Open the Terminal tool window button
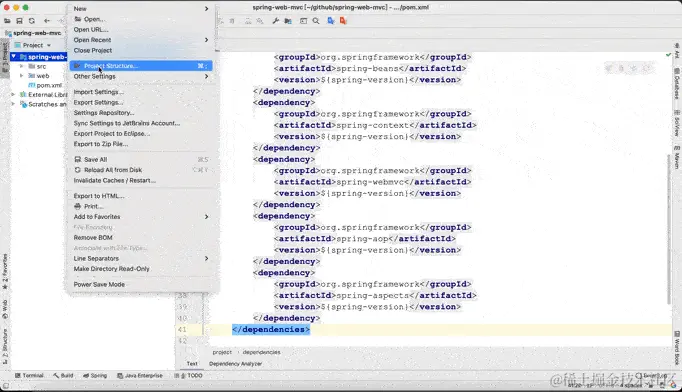This screenshot has height=392, width=682. [29, 375]
